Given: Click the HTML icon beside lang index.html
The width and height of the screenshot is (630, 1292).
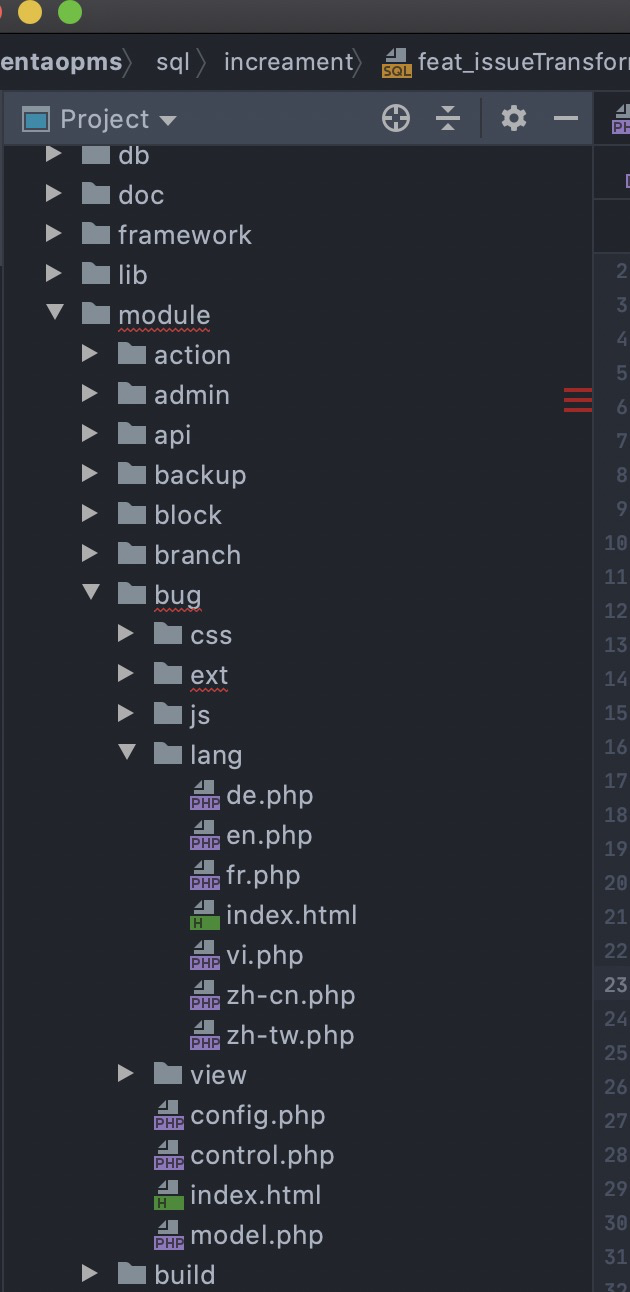Looking at the screenshot, I should coord(205,916).
